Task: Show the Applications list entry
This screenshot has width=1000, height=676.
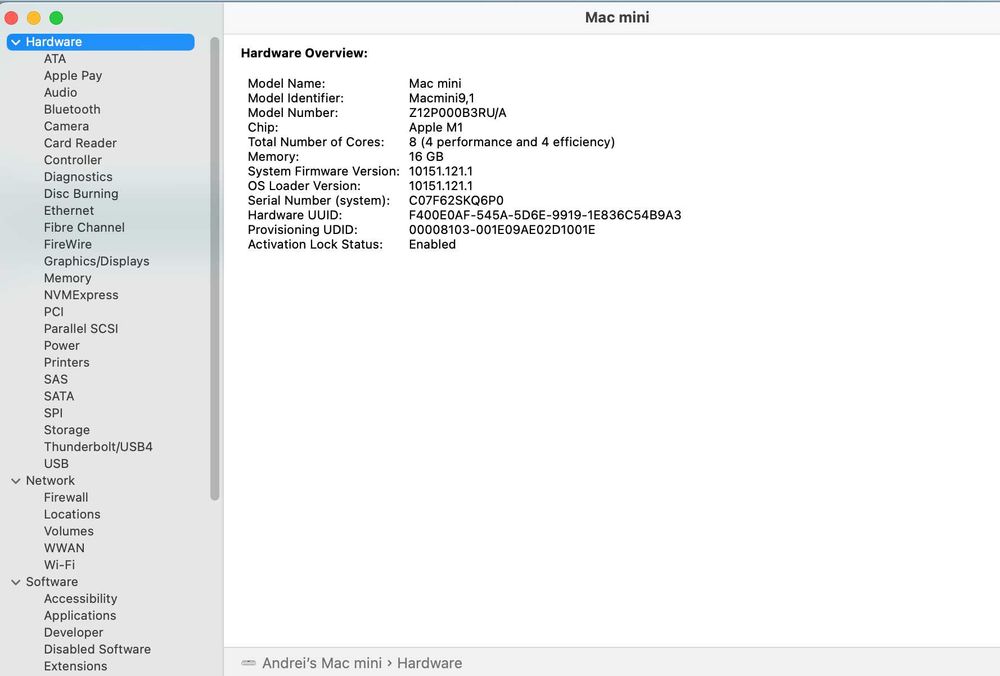Action: coord(80,616)
